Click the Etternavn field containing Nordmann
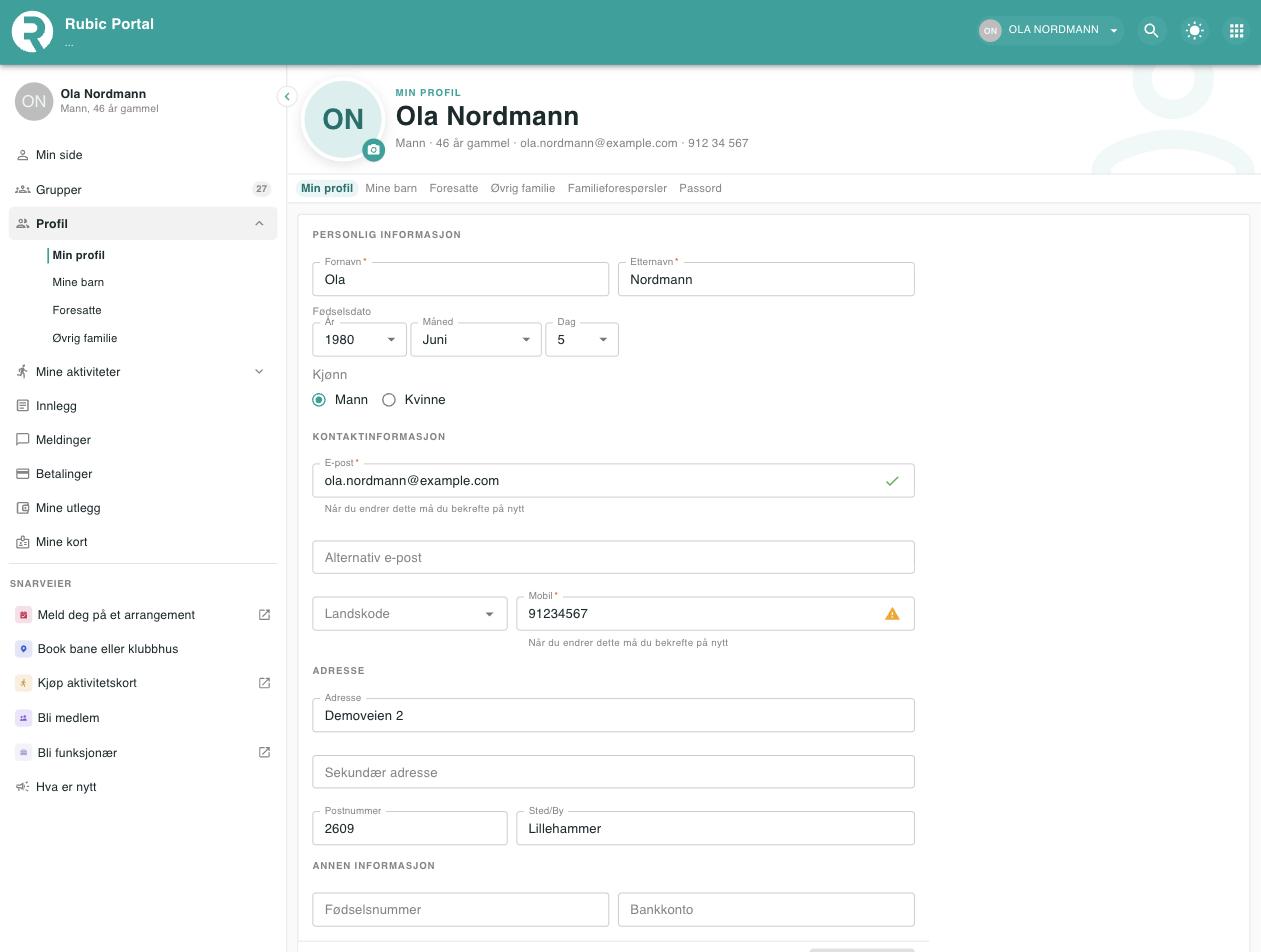1261x952 pixels. point(766,279)
